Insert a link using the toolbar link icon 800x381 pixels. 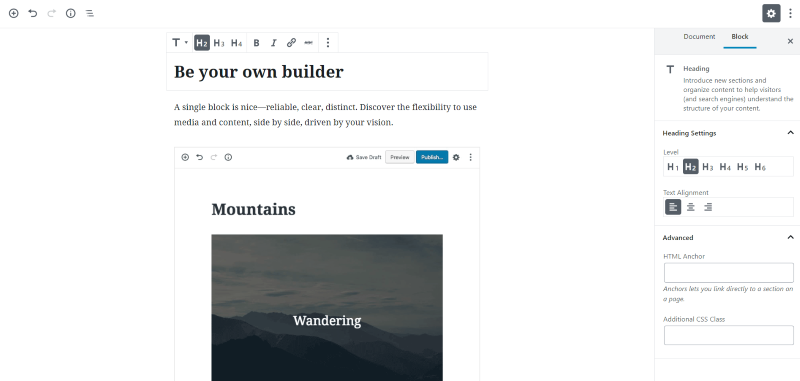point(291,43)
